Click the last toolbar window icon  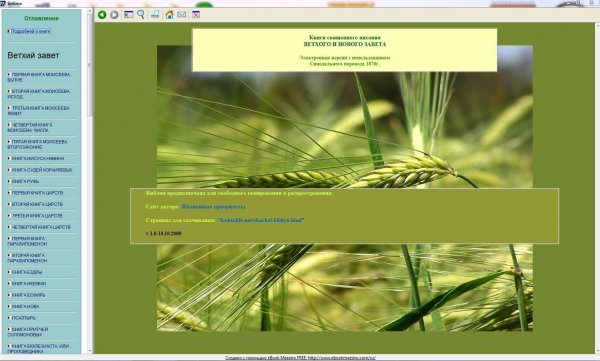[196, 15]
